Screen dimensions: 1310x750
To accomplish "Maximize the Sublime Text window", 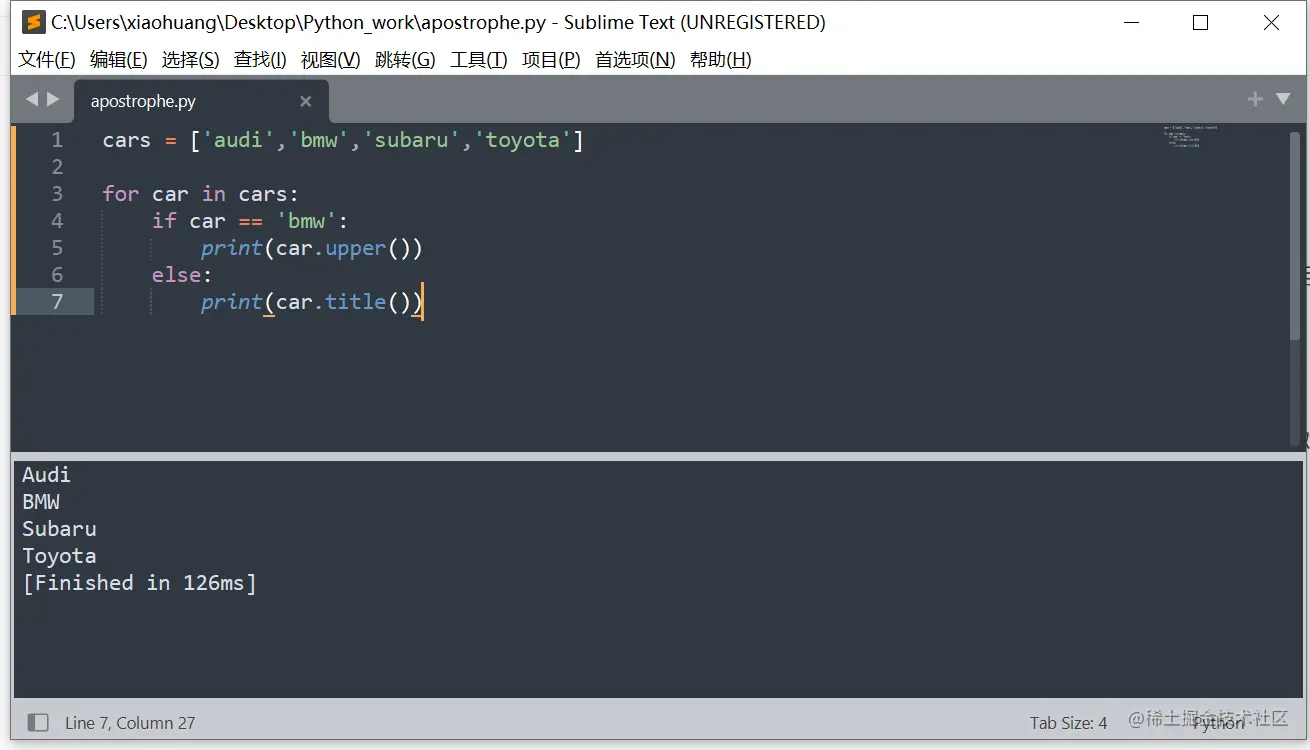I will [x=1201, y=22].
